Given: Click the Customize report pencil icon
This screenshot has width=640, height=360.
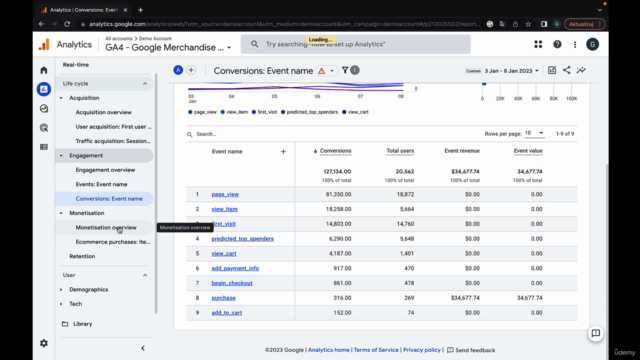Looking at the screenshot, I should click(x=552, y=70).
